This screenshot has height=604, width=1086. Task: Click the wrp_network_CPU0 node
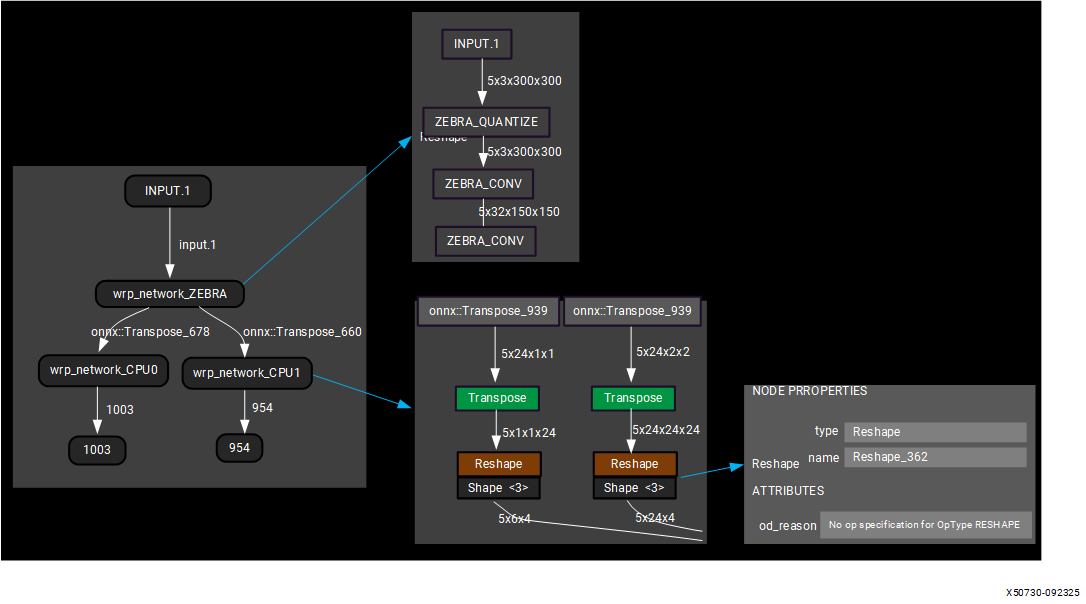[97, 370]
